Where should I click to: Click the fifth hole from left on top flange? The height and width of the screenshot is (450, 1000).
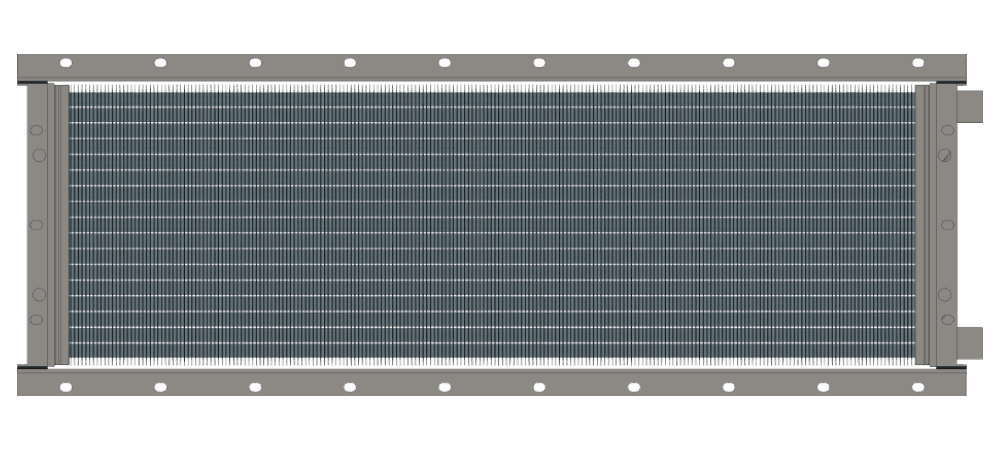pos(444,63)
